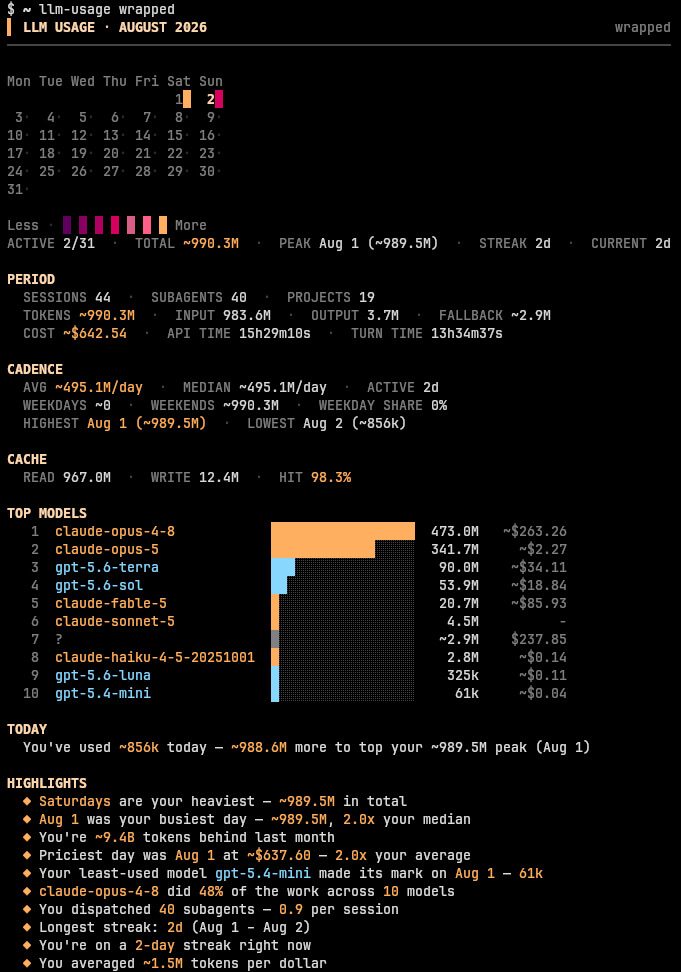
Task: Click the "Sat" weekday column header
Action: pos(178,81)
